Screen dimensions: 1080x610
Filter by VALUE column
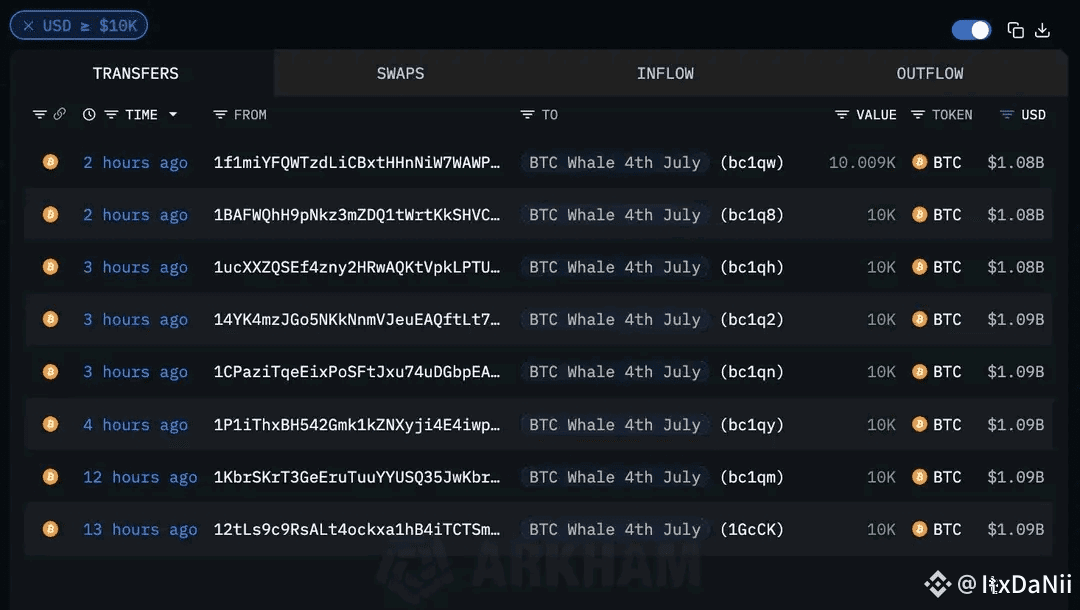pos(842,115)
